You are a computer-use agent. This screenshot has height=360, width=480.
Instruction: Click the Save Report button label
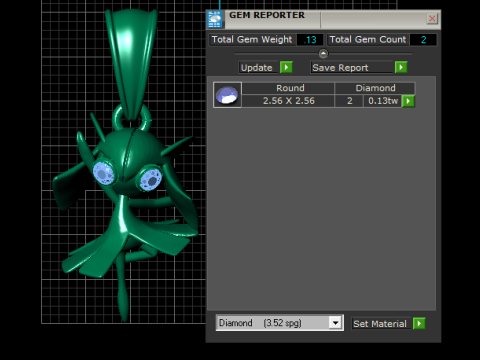click(352, 68)
